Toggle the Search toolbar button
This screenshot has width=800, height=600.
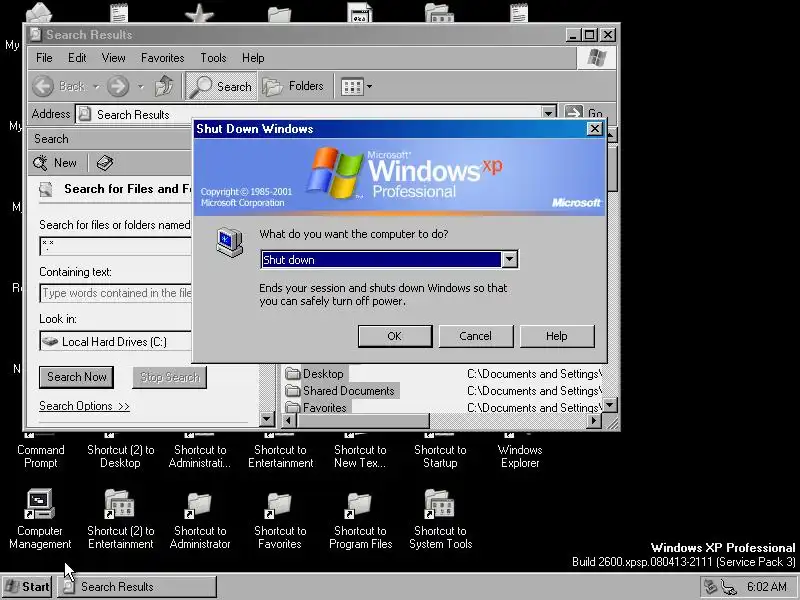pos(221,86)
